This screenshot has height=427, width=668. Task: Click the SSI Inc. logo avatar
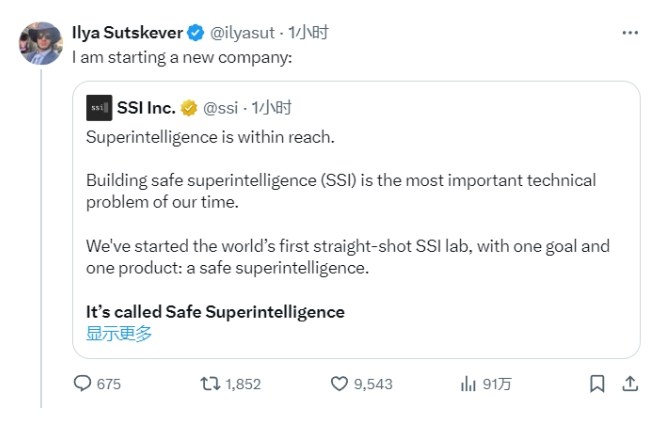pyautogui.click(x=99, y=107)
